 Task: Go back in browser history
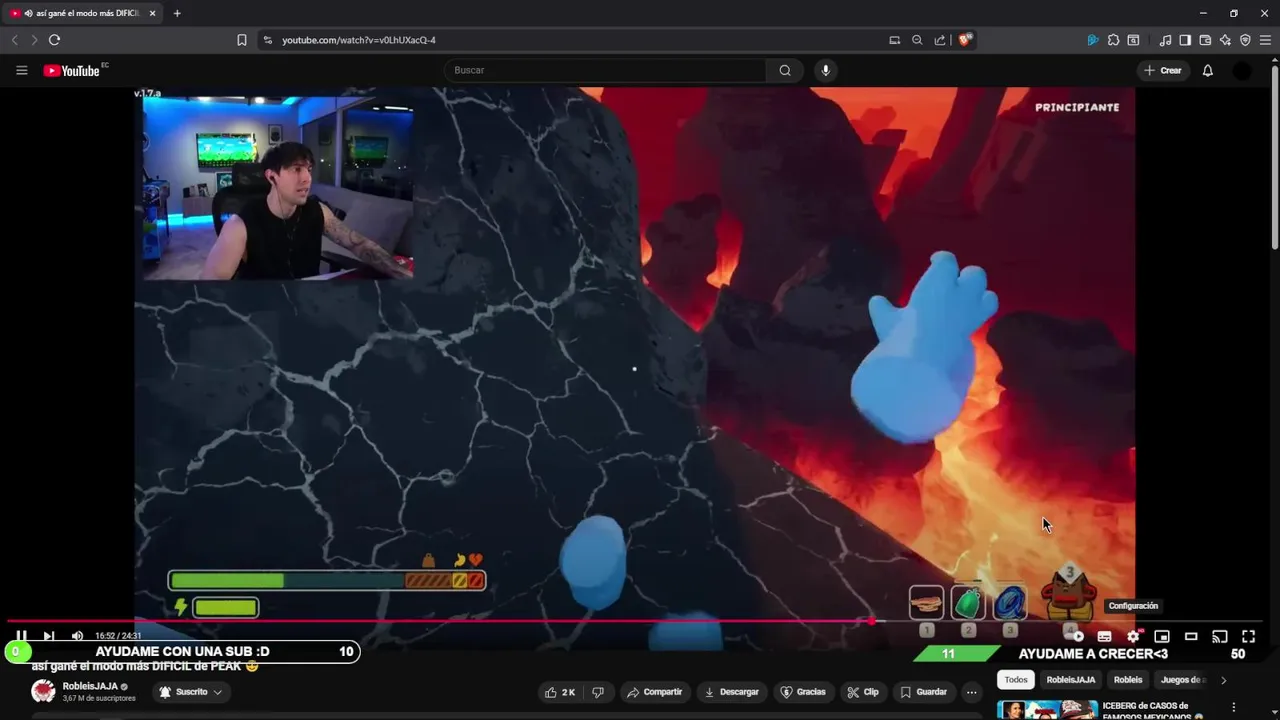pos(14,40)
